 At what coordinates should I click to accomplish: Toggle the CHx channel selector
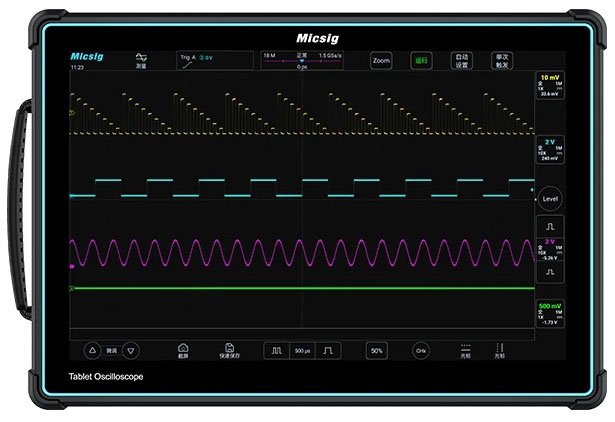click(420, 351)
